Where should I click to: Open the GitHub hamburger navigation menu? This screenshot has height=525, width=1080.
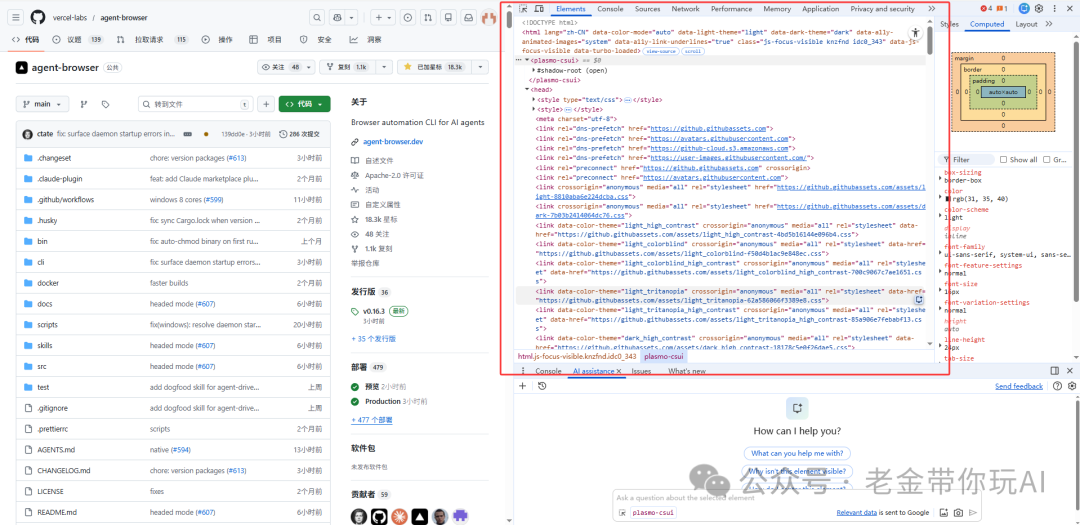[15, 17]
